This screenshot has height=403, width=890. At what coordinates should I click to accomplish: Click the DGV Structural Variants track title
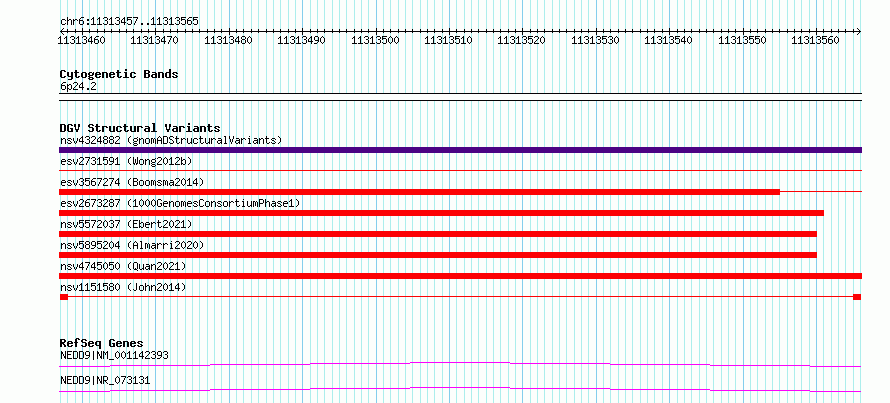coord(140,128)
